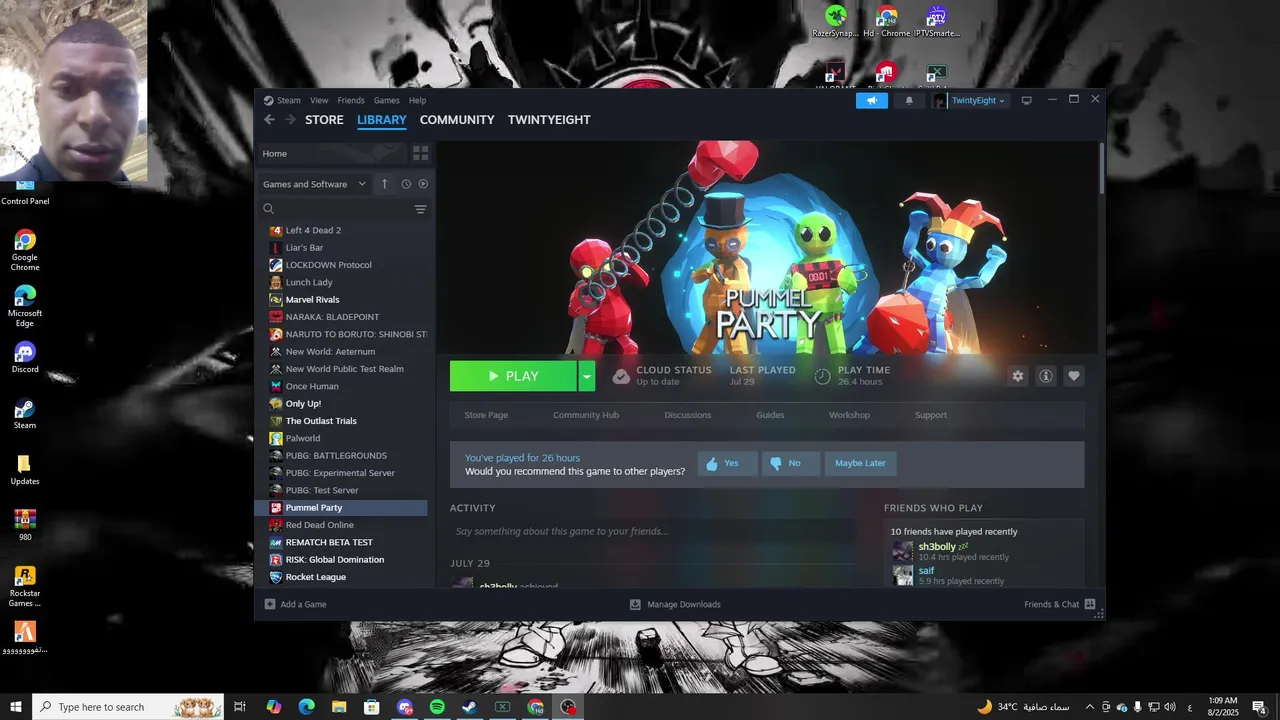1280x720 pixels.
Task: Open Manage Downloads
Action: (x=675, y=604)
